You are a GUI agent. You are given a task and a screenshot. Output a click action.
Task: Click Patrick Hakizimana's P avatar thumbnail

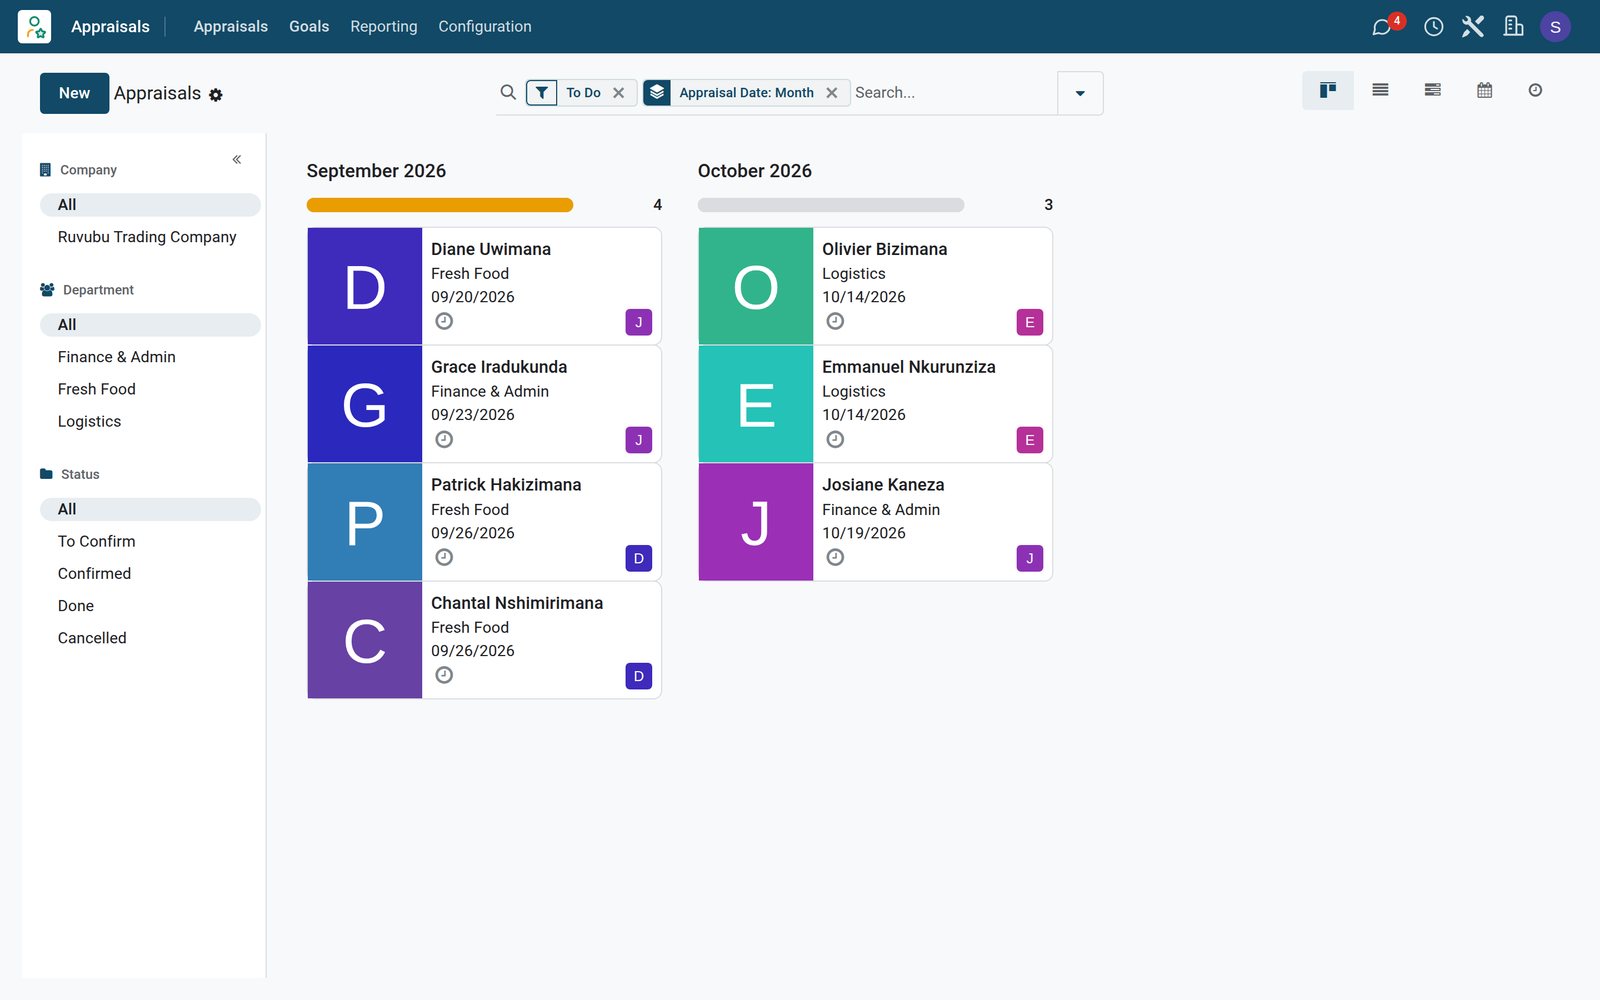point(365,522)
